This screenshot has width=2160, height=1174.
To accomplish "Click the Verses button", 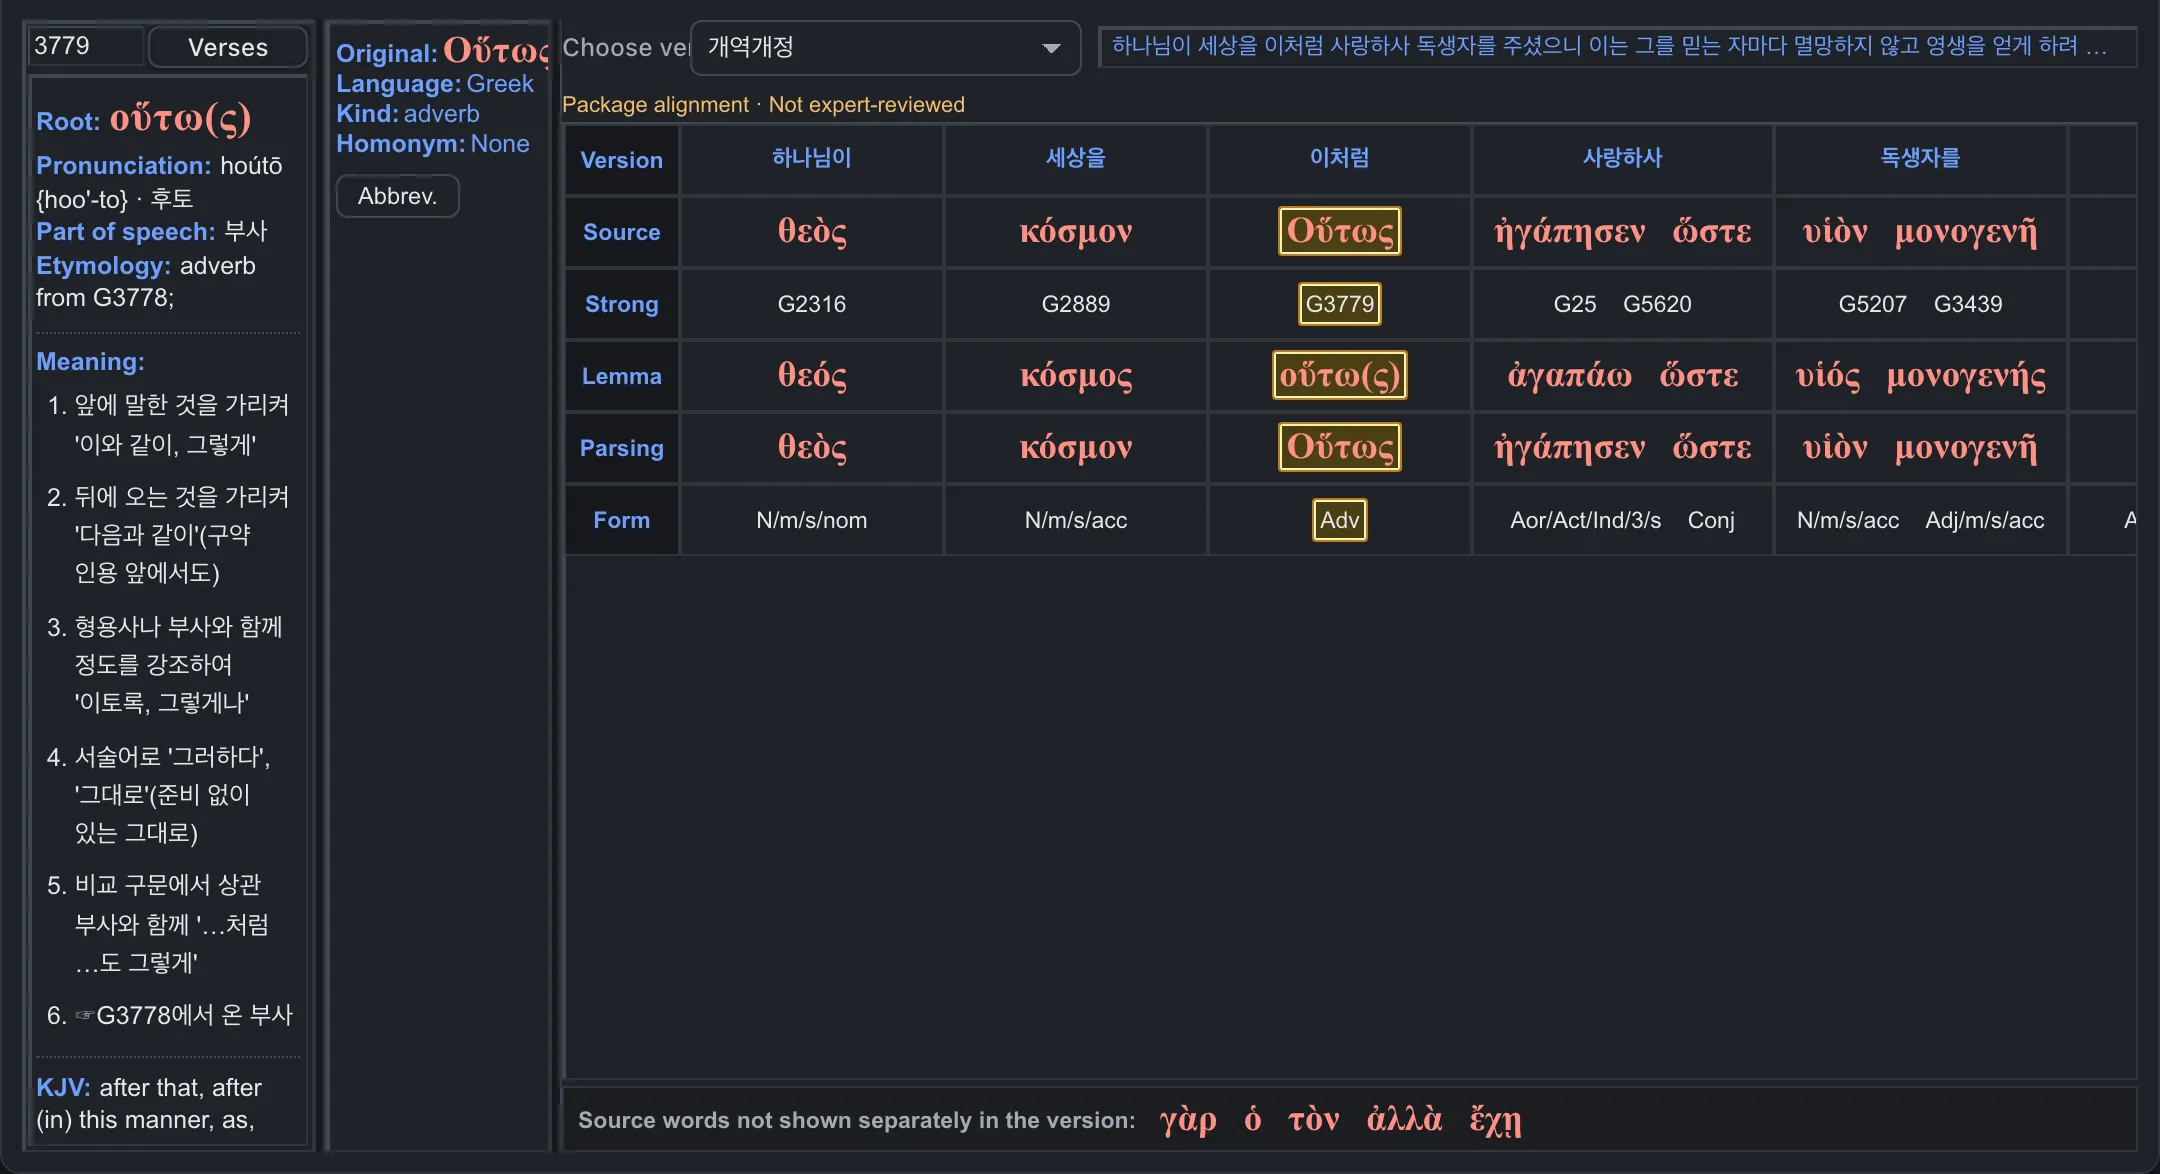I will [228, 47].
